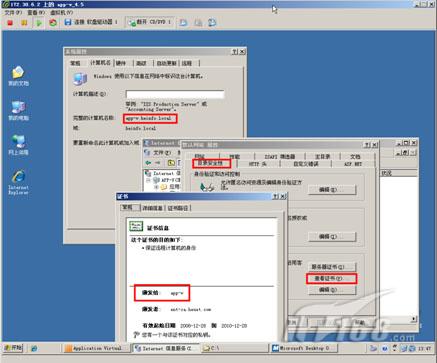Click the computer description input field
437x363 pixels.
[x=175, y=94]
